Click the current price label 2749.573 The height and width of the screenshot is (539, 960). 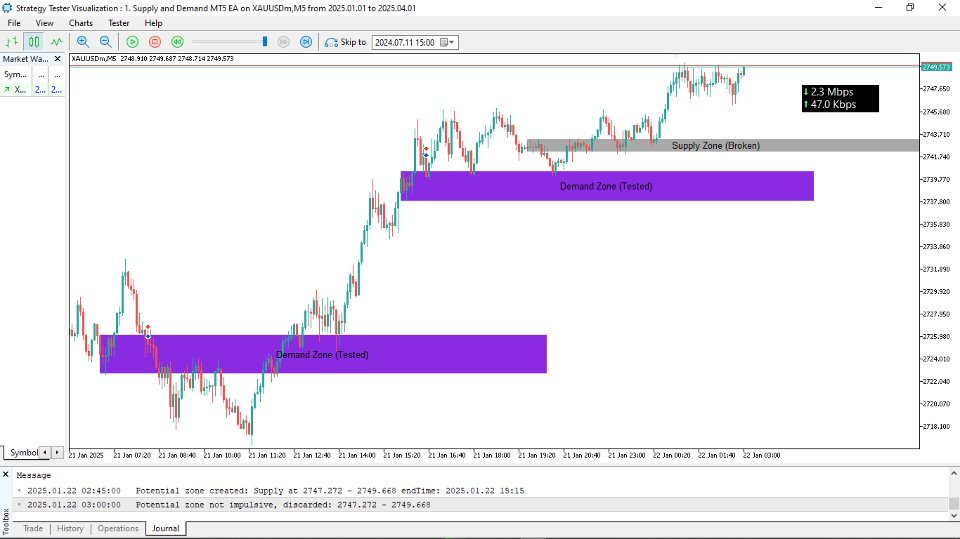[x=936, y=66]
